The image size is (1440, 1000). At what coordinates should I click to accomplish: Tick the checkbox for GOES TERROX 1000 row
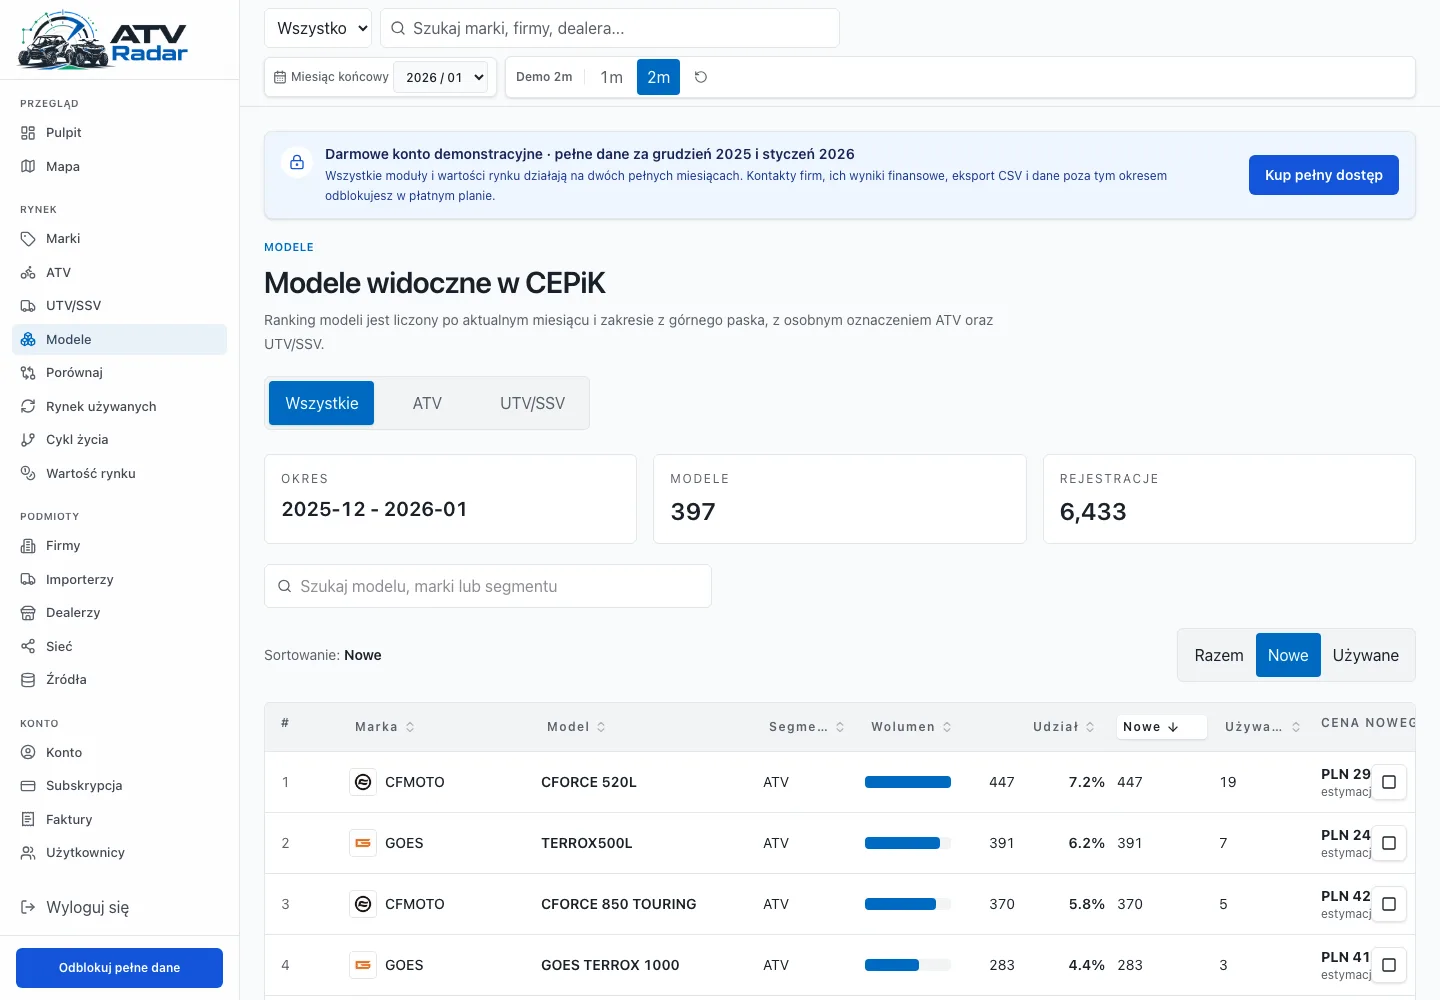[x=1389, y=965]
